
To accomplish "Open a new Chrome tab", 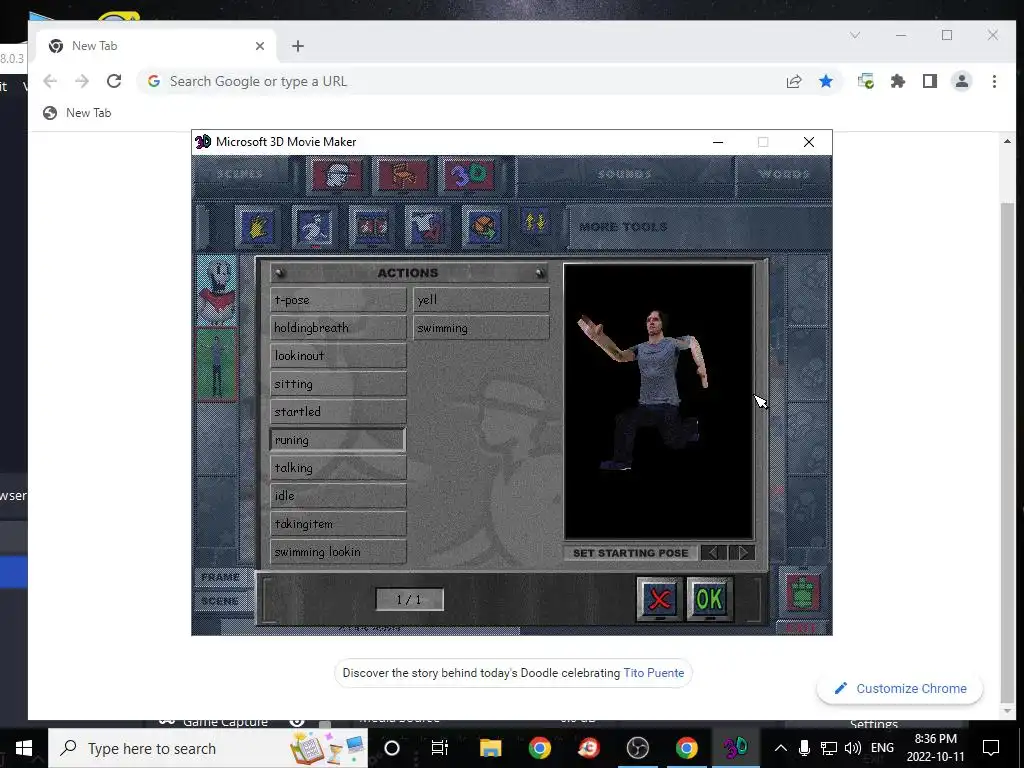I will click(298, 46).
